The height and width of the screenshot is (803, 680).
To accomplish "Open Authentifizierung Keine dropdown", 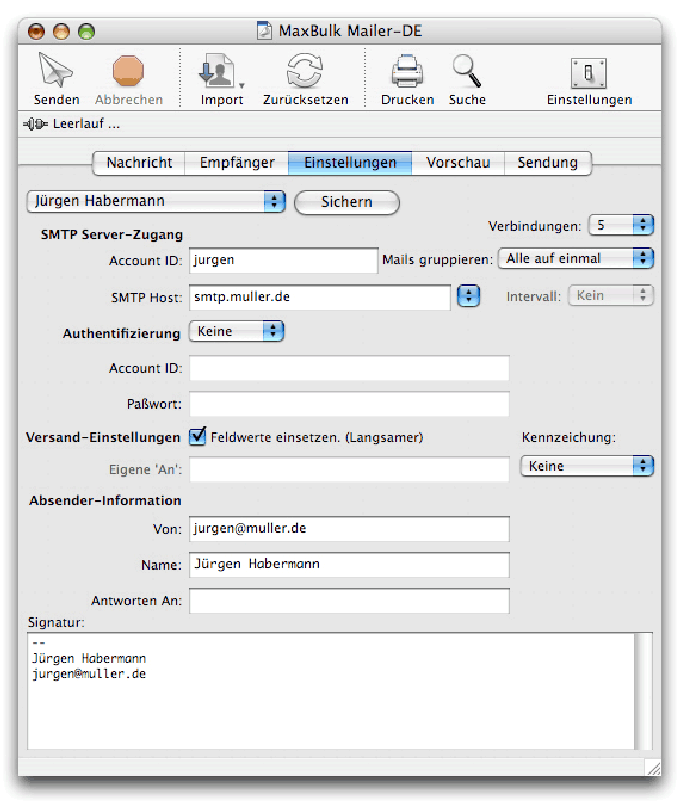I will [x=236, y=331].
